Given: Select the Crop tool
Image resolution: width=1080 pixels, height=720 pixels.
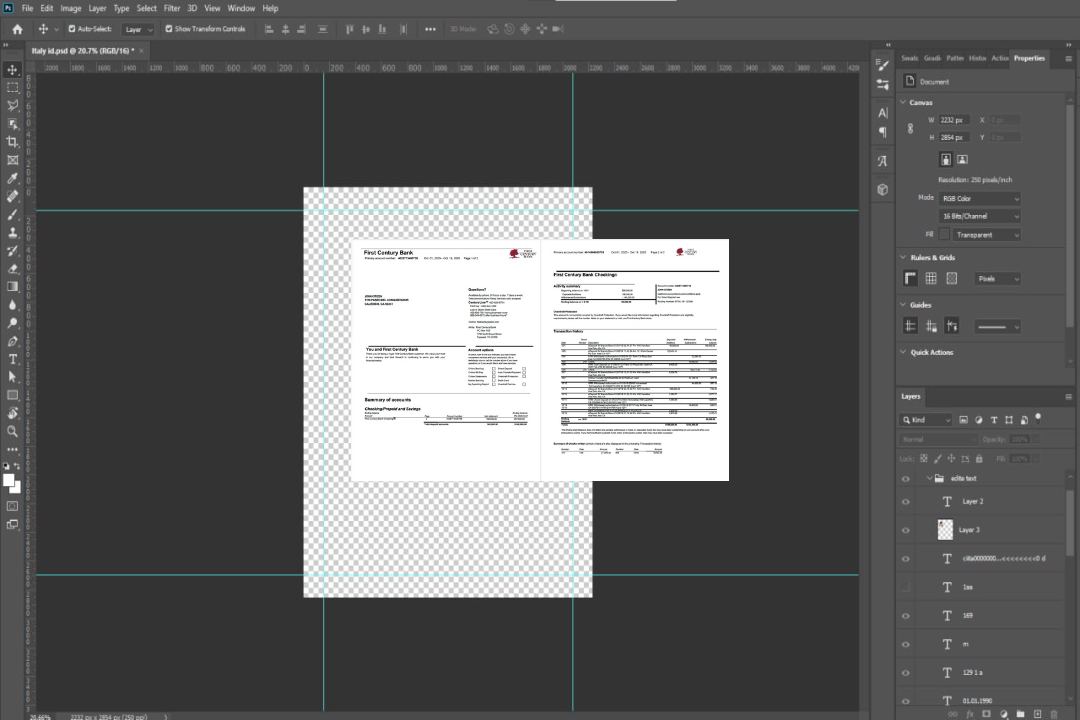Looking at the screenshot, I should 13,142.
